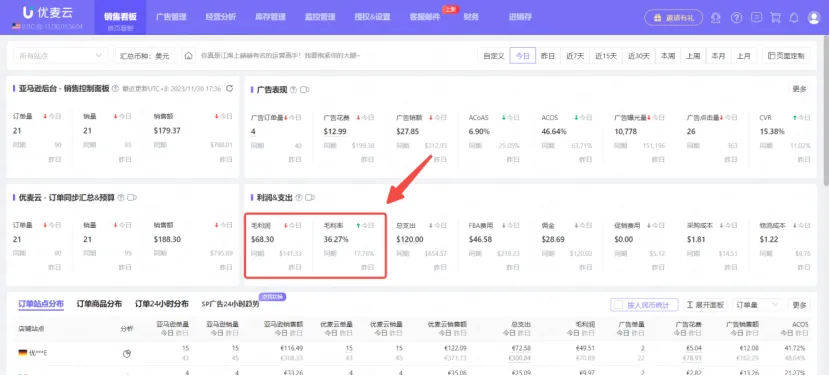Select the 上月 date range
Image resolution: width=830 pixels, height=376 pixels.
click(x=744, y=56)
